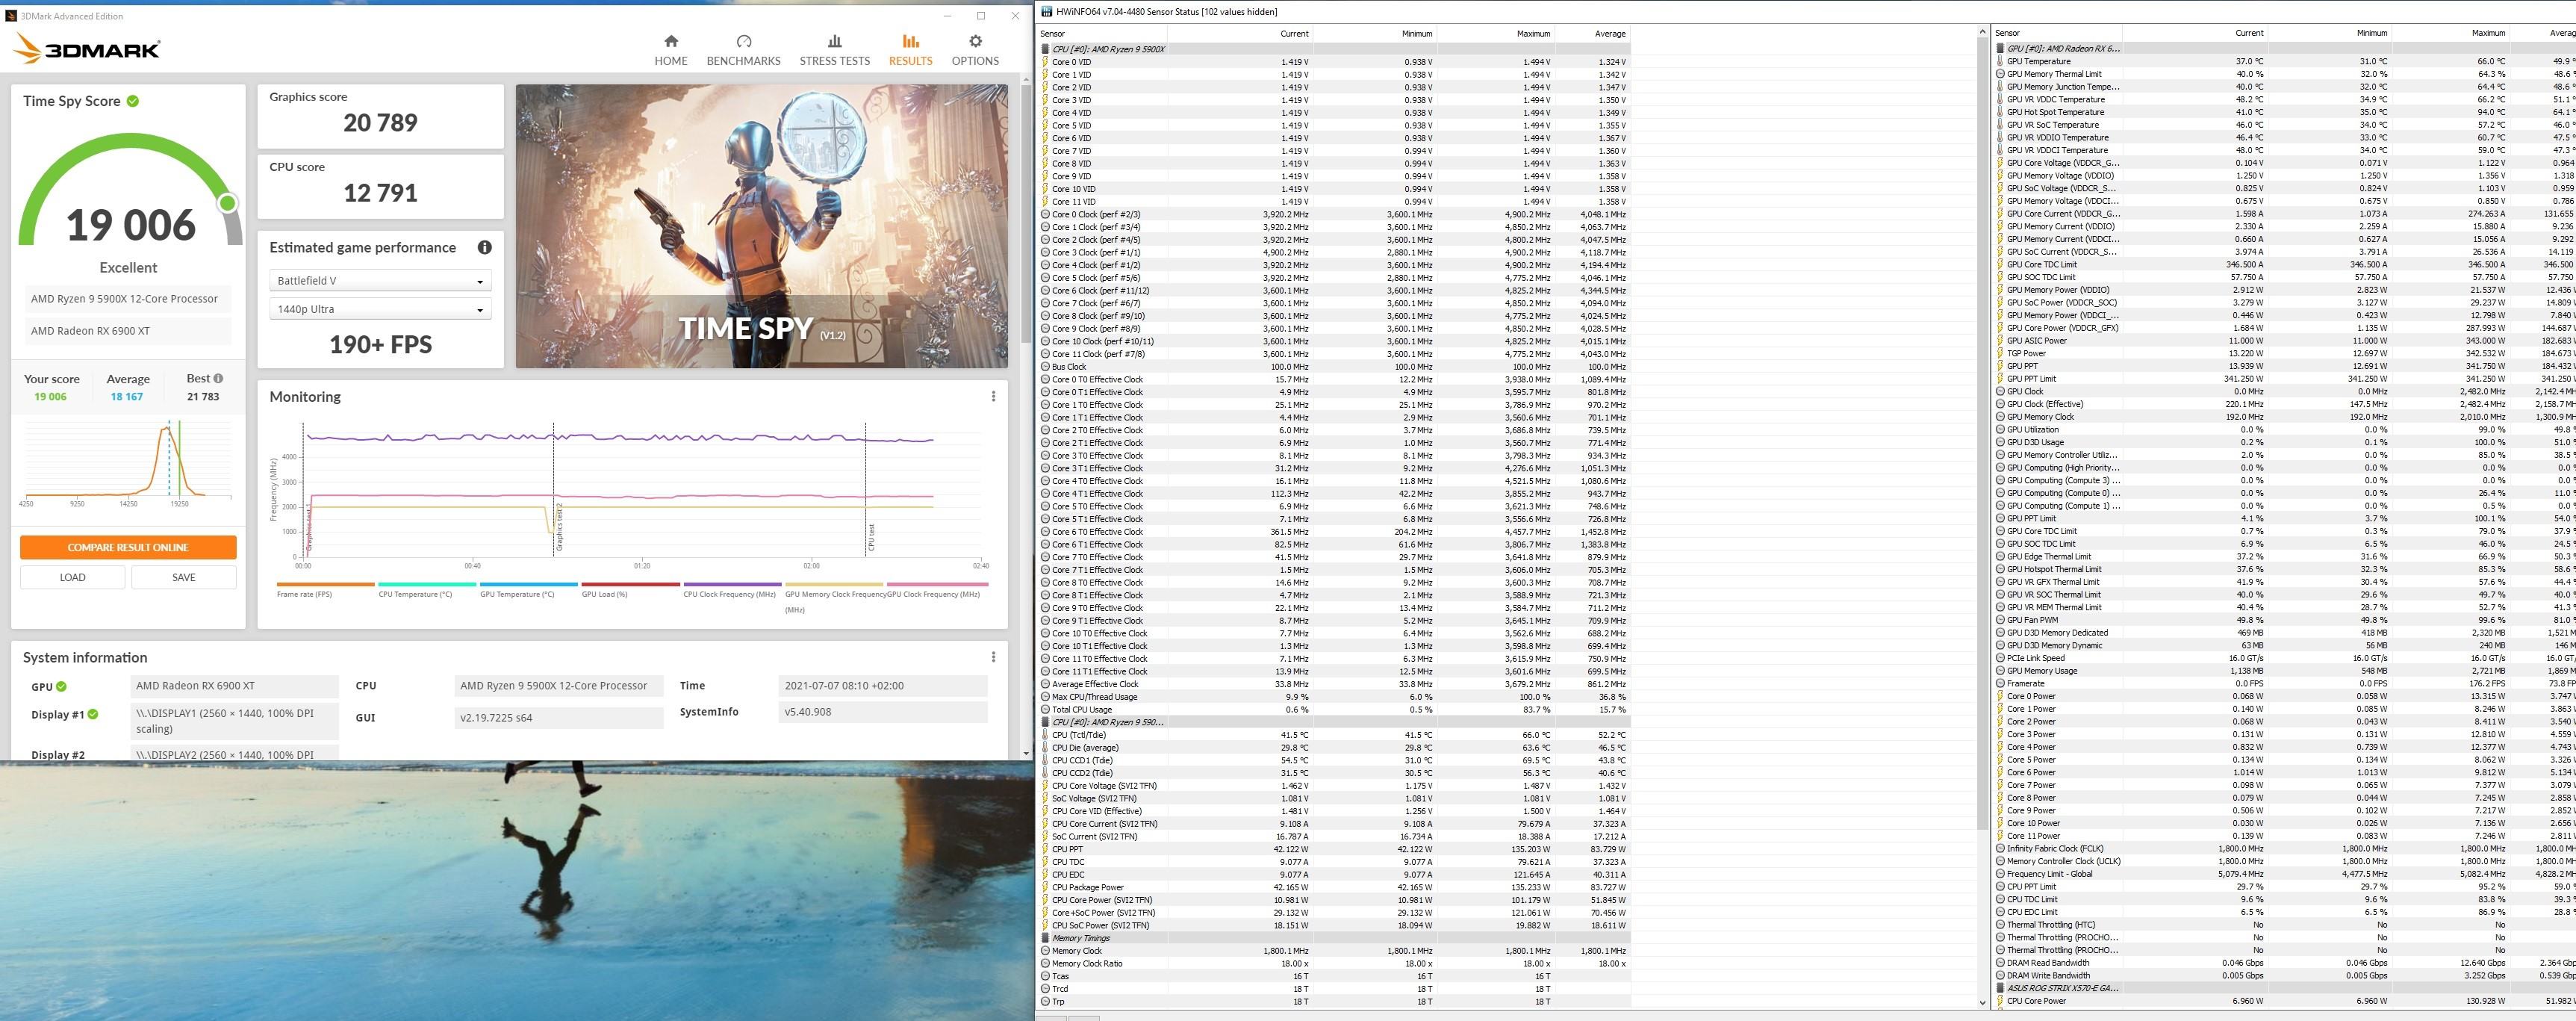
Task: Click the GPU Temperature sensor icon
Action: [2000, 61]
